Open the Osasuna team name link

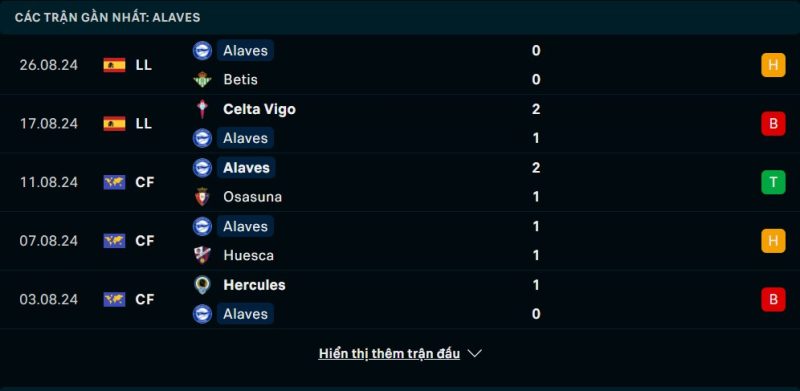pyautogui.click(x=253, y=197)
